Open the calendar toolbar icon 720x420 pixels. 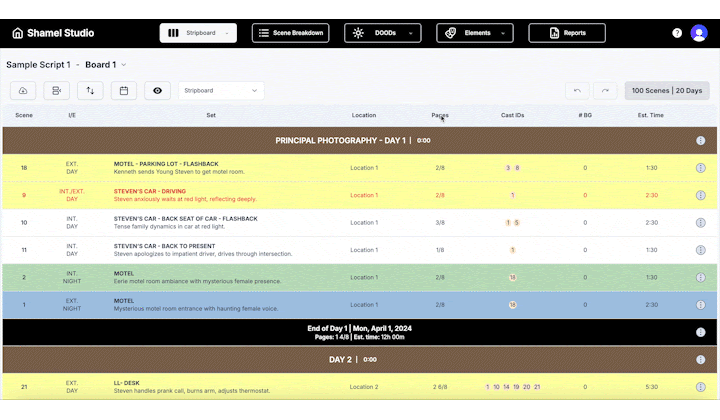pos(124,91)
